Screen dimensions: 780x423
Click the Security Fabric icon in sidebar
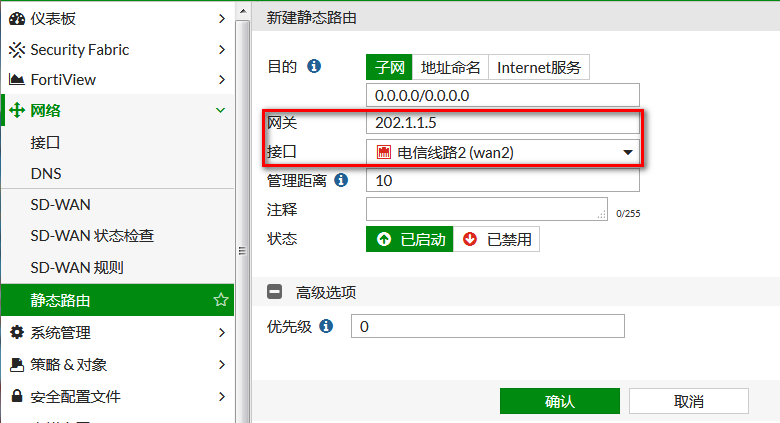pos(17,50)
